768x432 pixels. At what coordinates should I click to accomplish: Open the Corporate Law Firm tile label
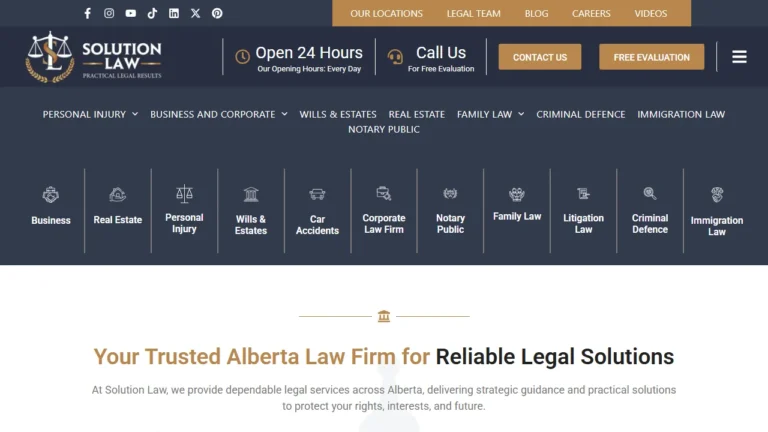[384, 223]
